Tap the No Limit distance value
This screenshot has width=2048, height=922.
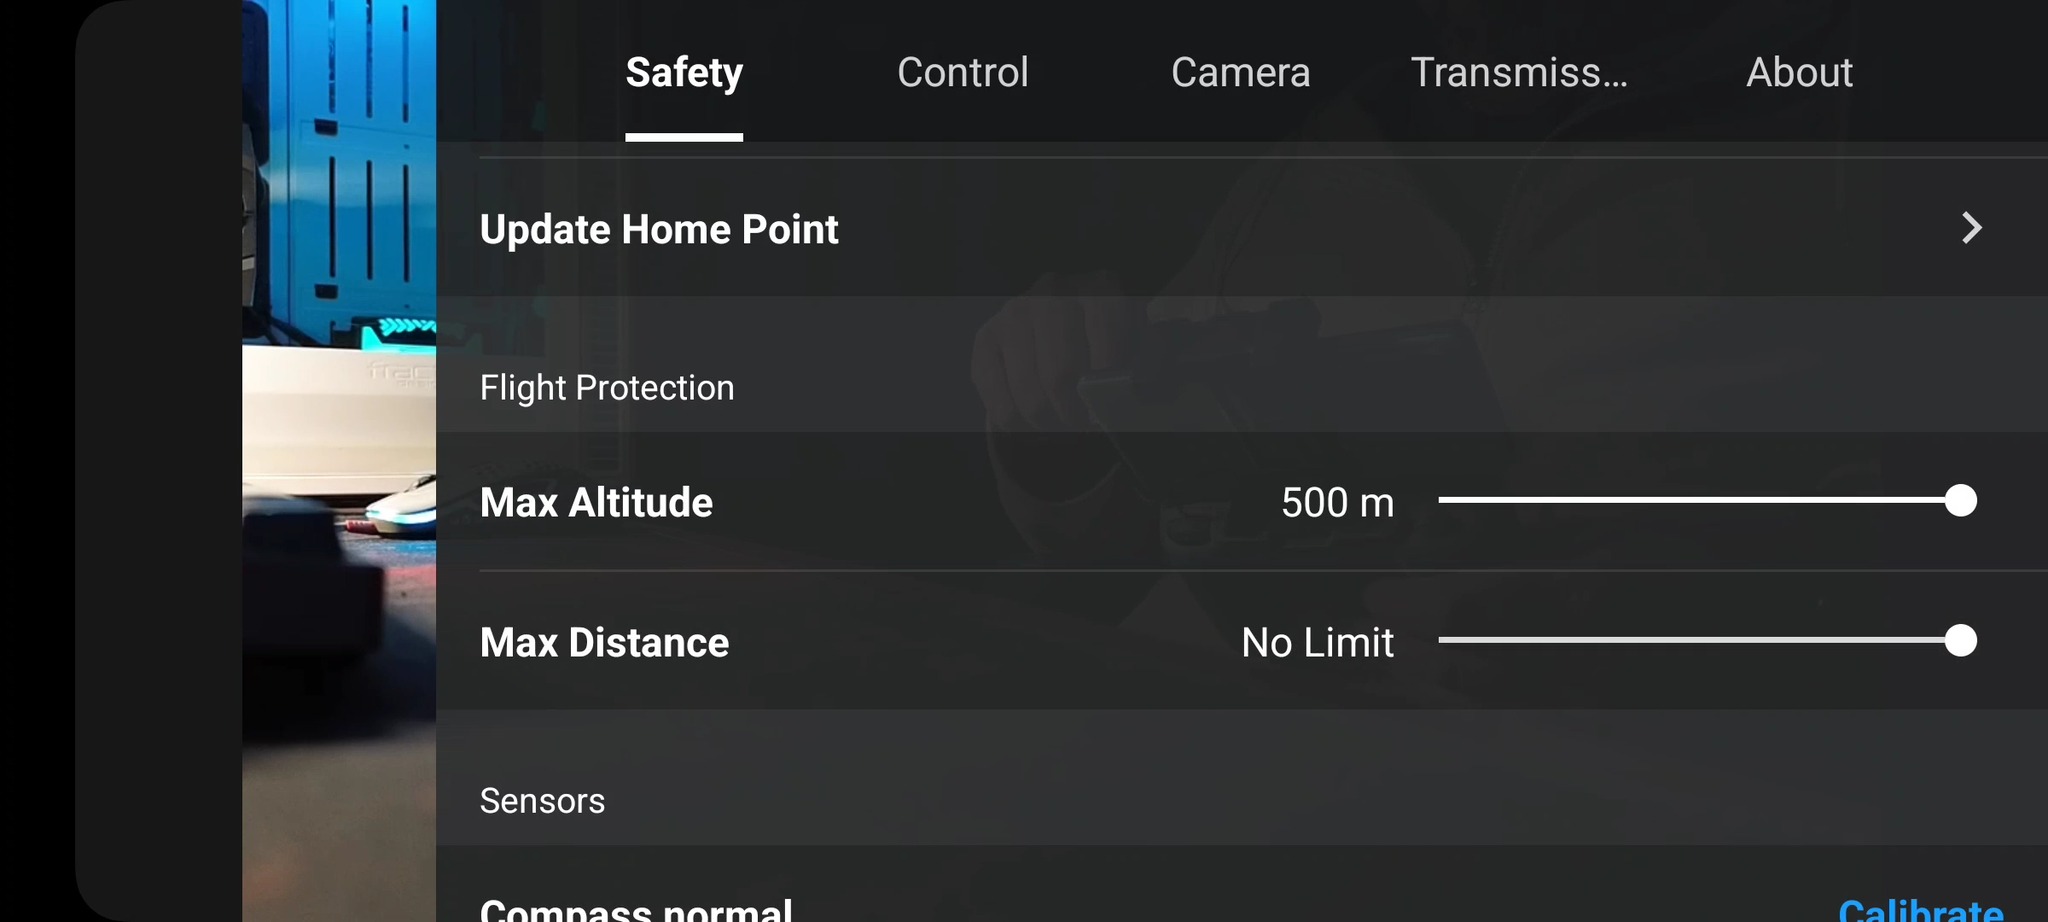pyautogui.click(x=1317, y=642)
